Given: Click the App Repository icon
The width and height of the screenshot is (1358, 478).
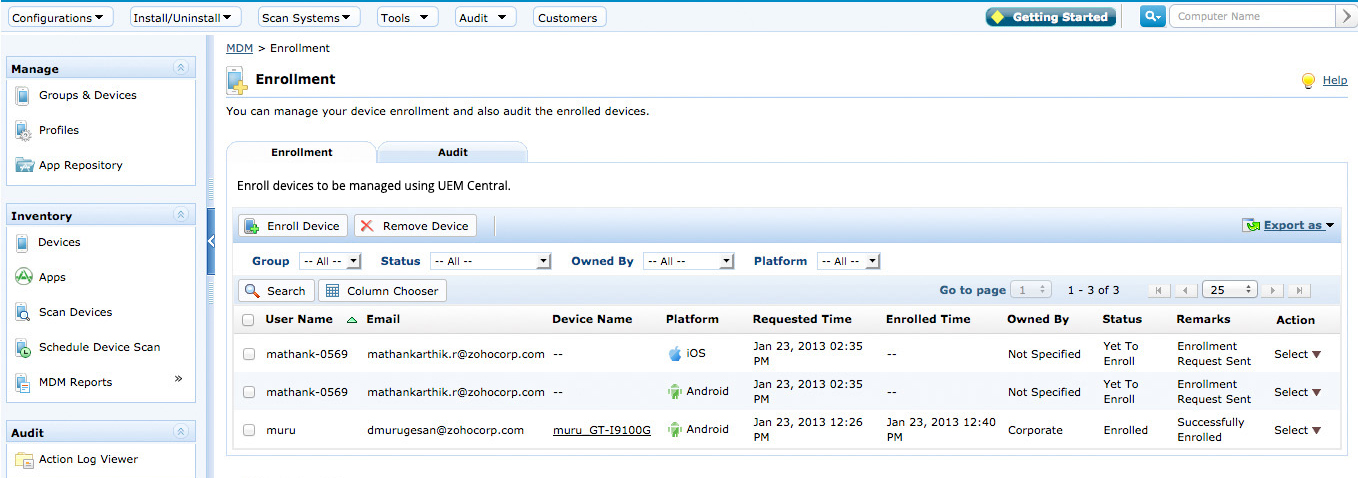Looking at the screenshot, I should point(23,166).
